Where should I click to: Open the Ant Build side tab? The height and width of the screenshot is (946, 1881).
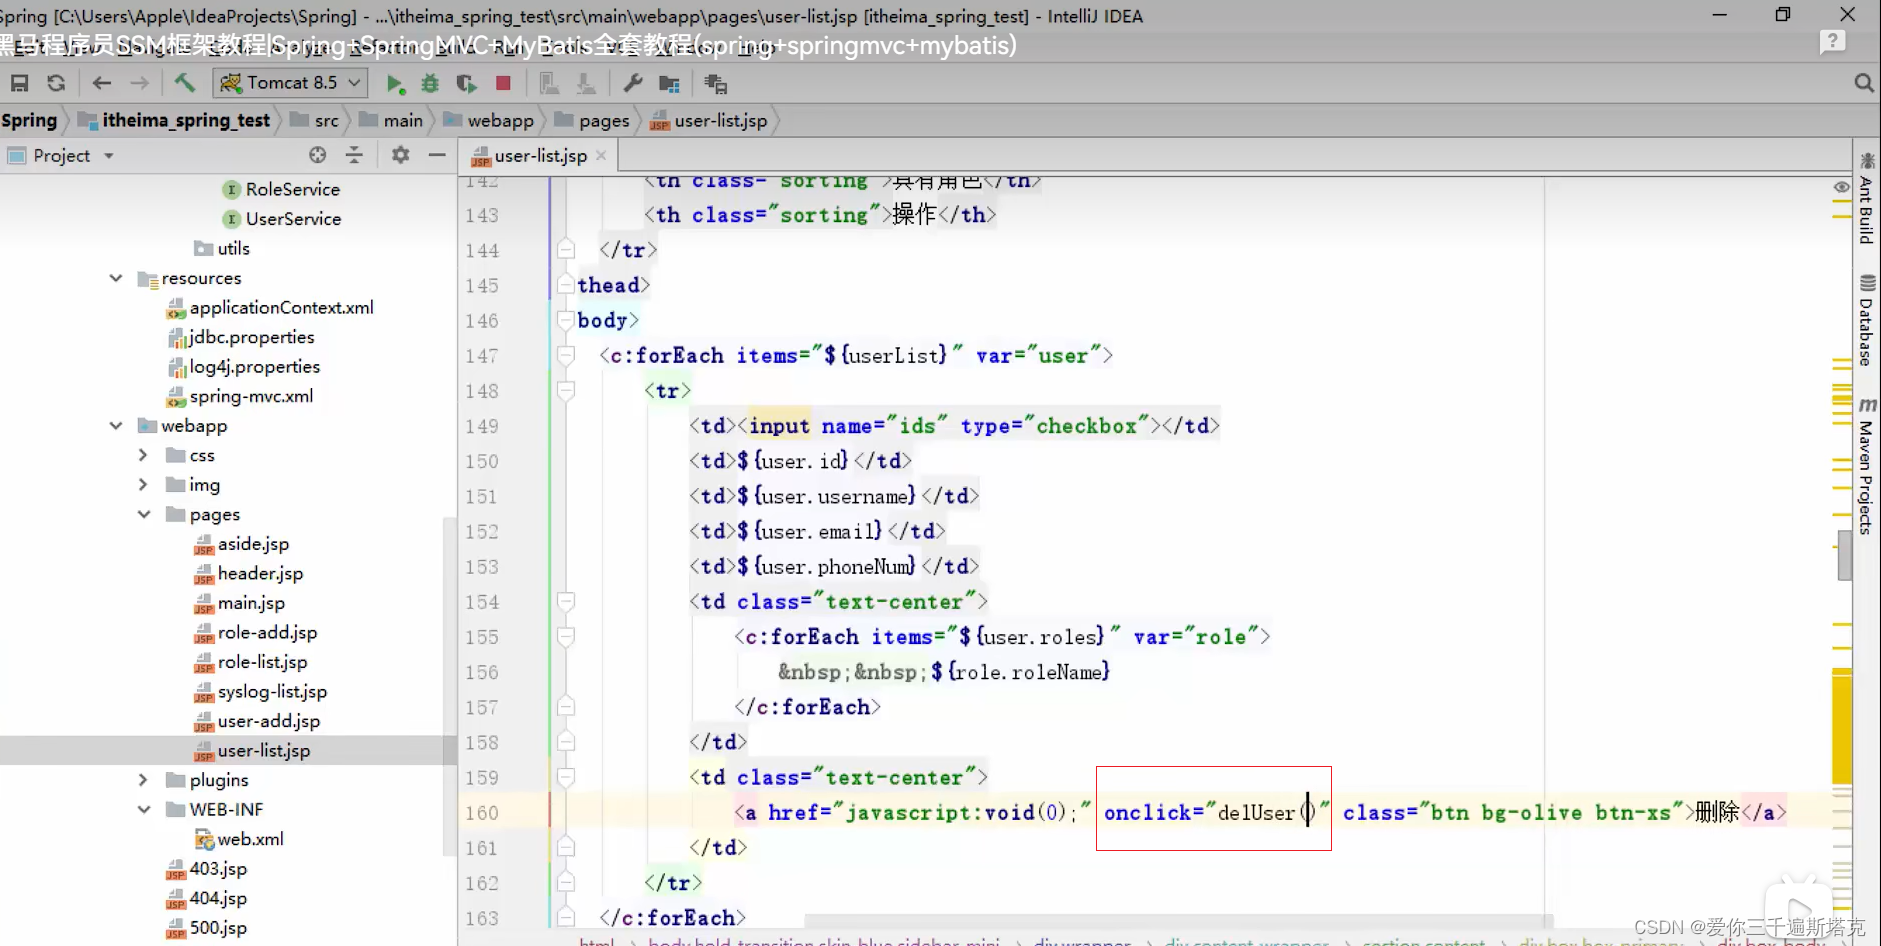click(x=1866, y=199)
